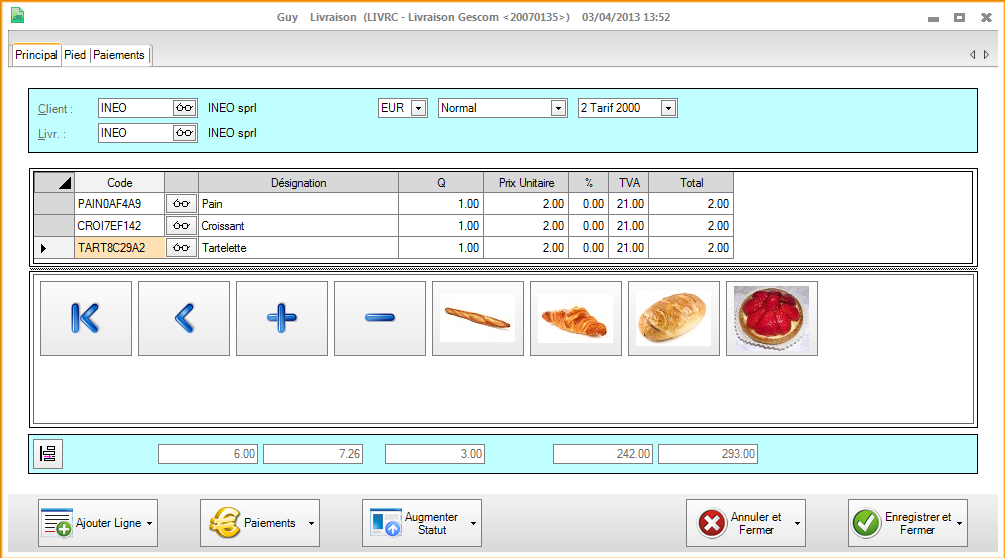Expand the EUR currency dropdown

(419, 108)
